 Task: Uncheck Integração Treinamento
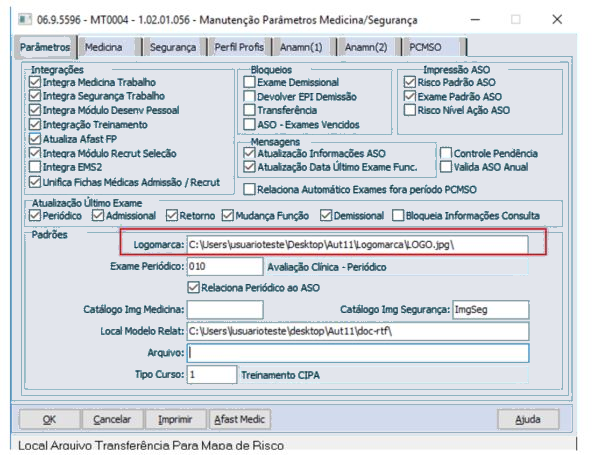[x=35, y=124]
